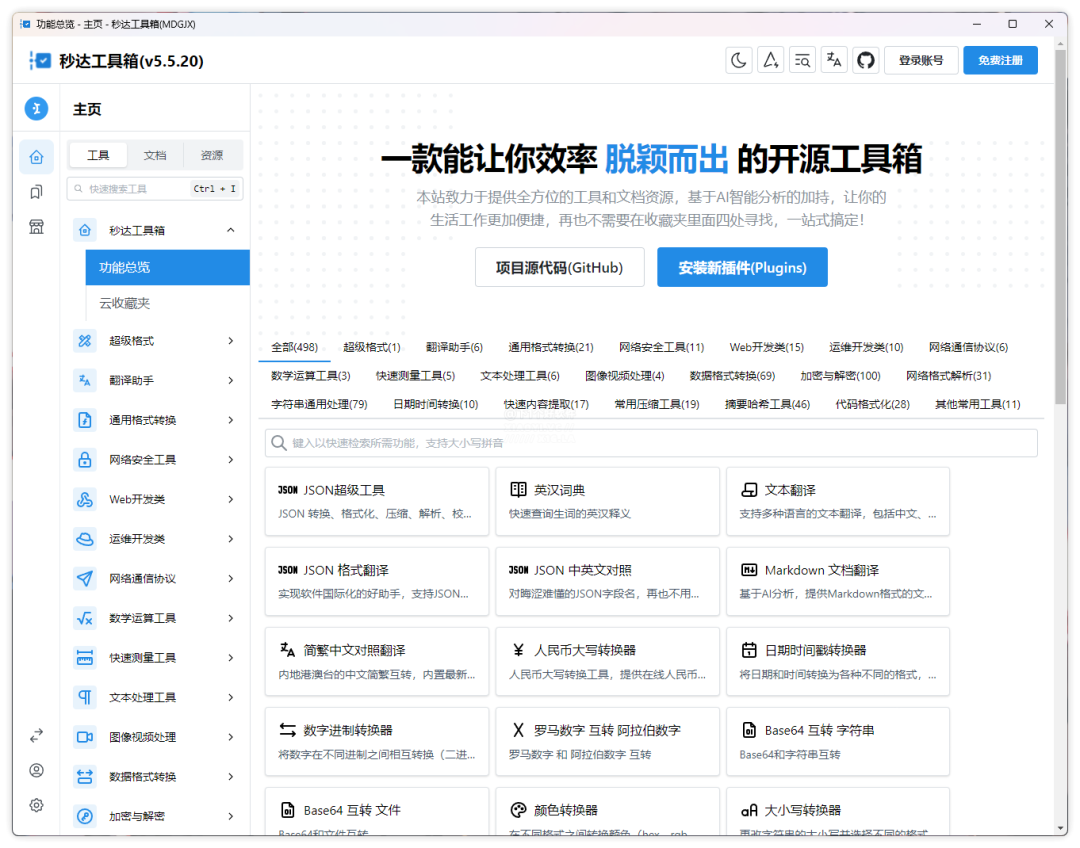
Task: Open the user account icon in the left rail
Action: tap(37, 770)
